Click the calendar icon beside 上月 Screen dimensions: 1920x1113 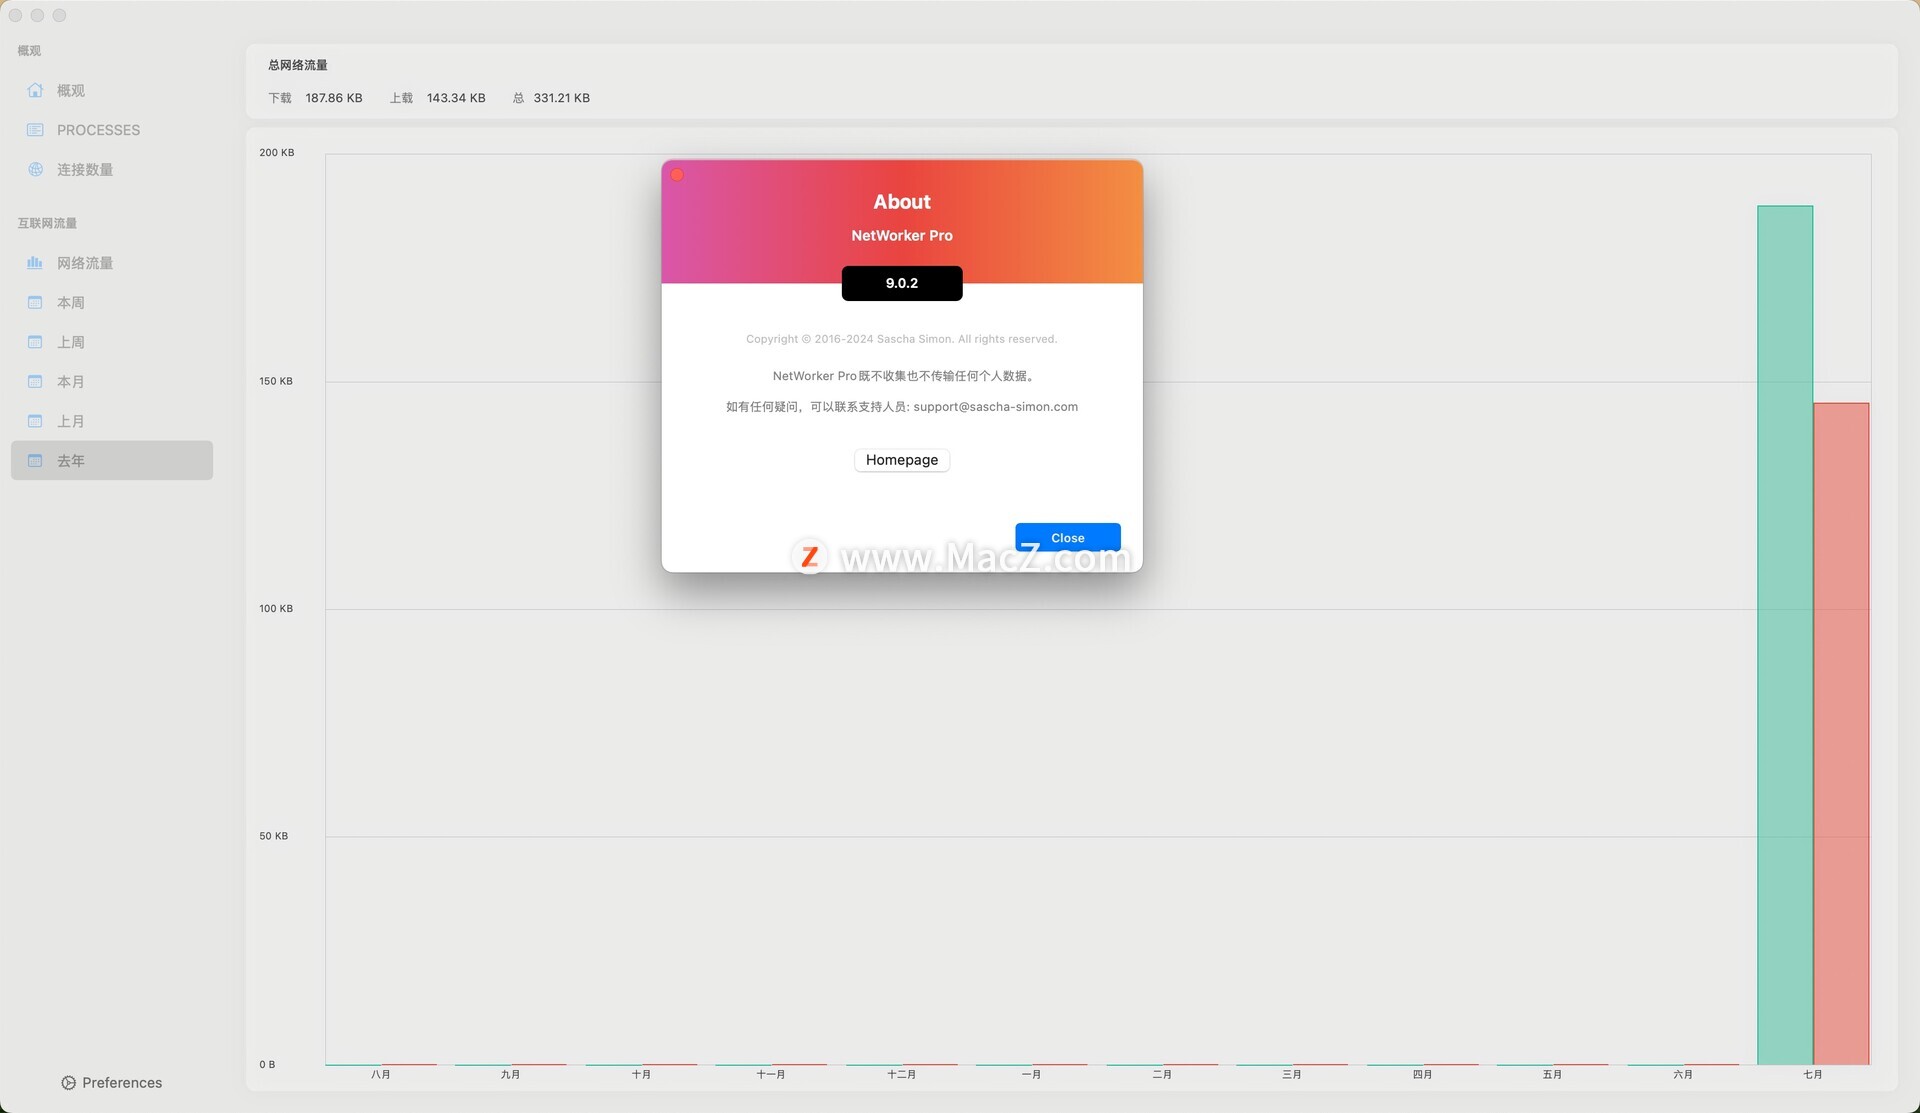coord(35,421)
